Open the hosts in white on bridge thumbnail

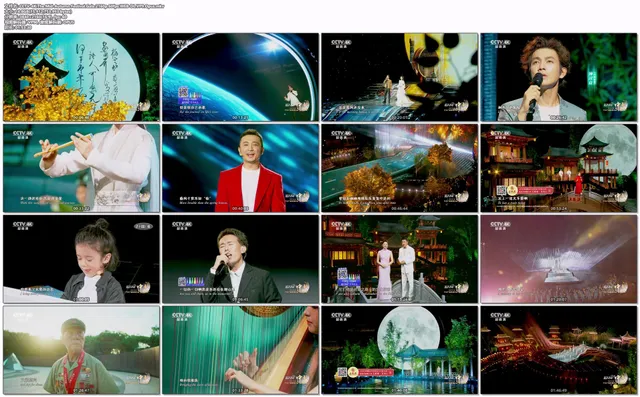(x=400, y=259)
